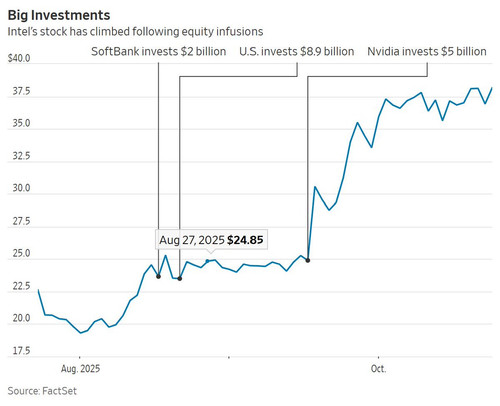Click the unlabeled September x-axis tick mark
Image resolution: width=500 pixels, height=406 pixels.
pos(229,358)
